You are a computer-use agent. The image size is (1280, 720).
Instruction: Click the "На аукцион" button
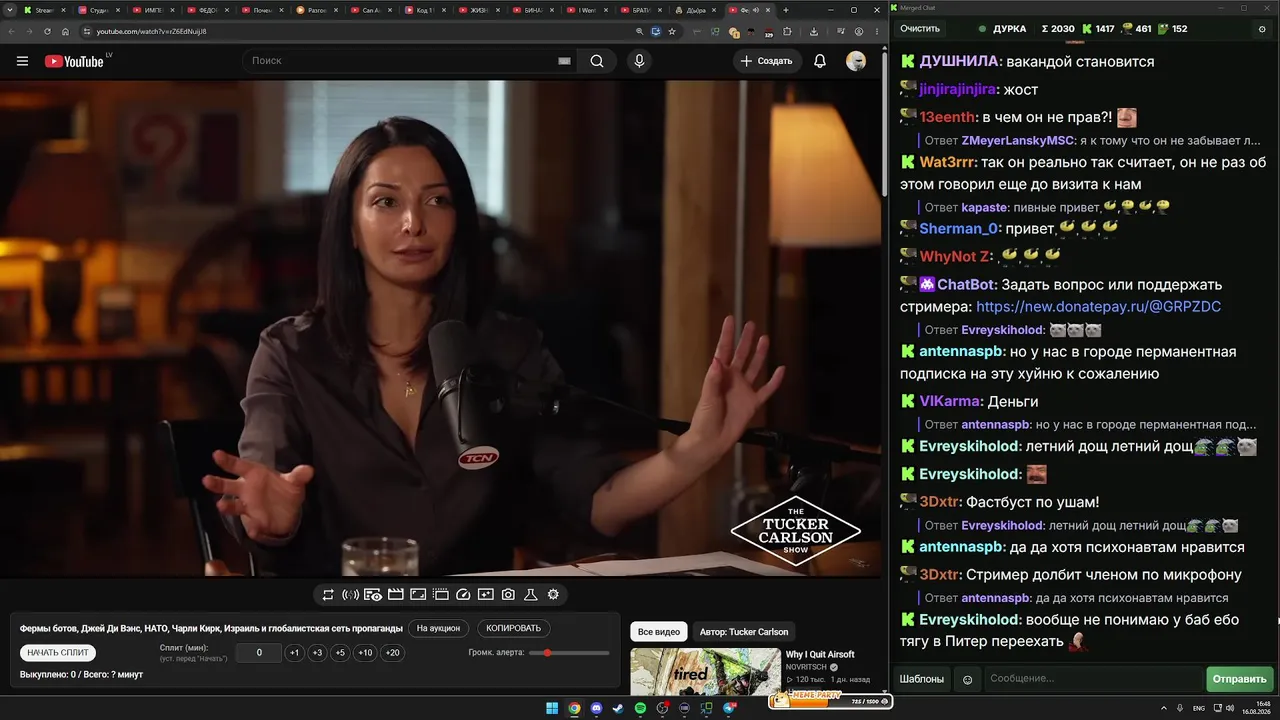(x=439, y=628)
